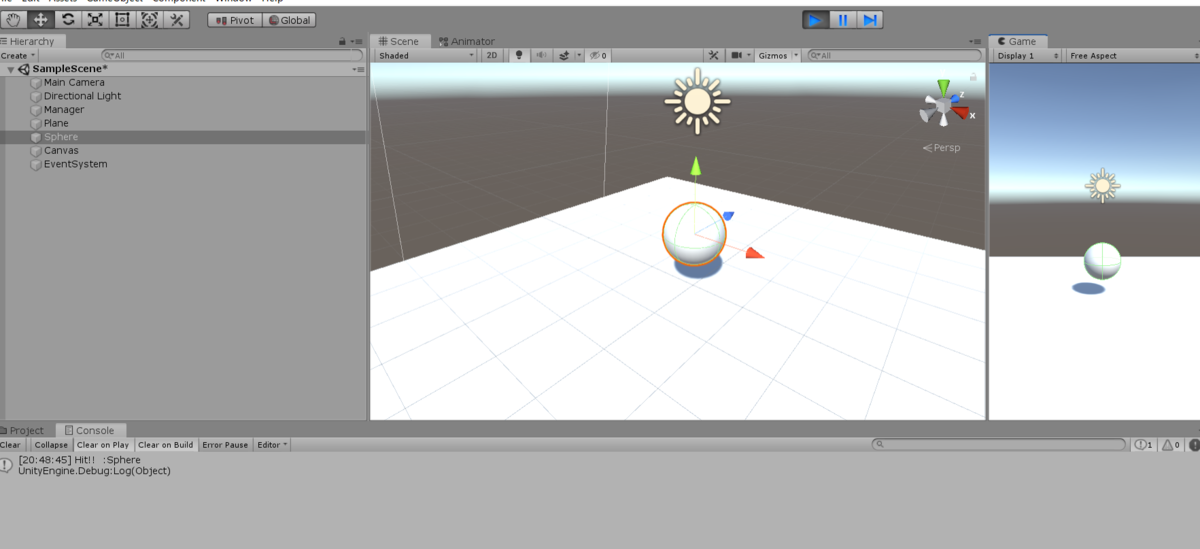Toggle Error Pause in Console
Screen dimensions: 1200x549
(x=225, y=445)
